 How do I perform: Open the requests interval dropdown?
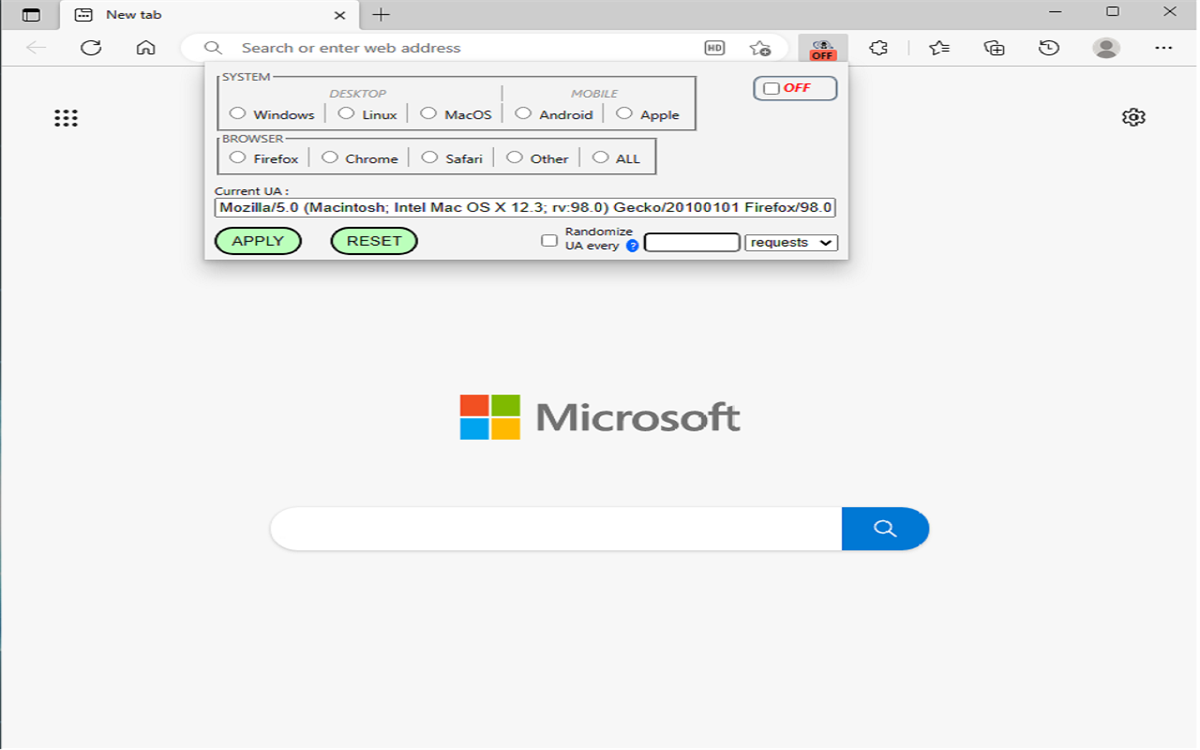(x=790, y=242)
